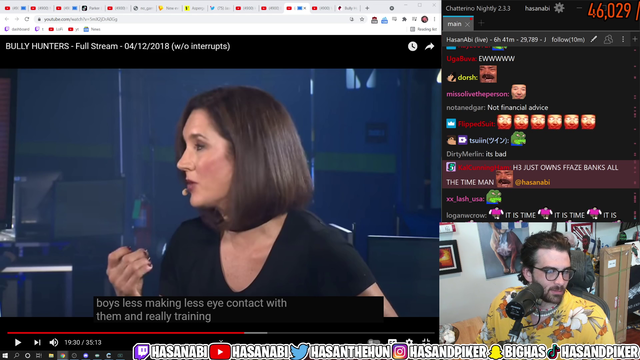Open Chrome extensions puzzle icon
Viewport: 640px width, 360px height.
[404, 19]
